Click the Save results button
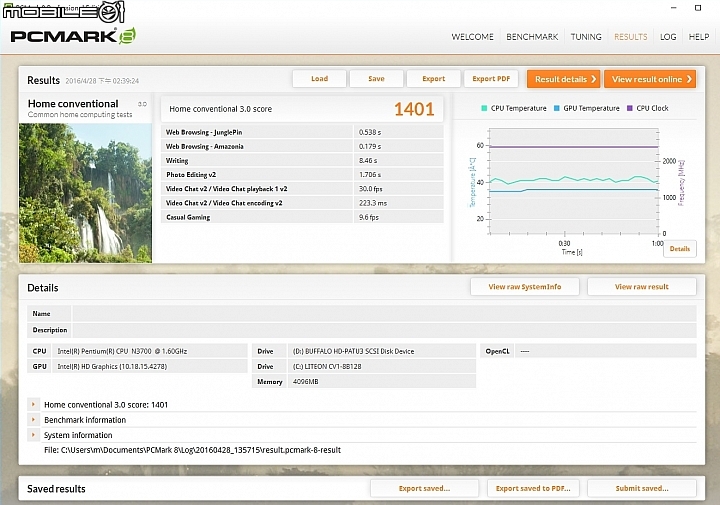The width and height of the screenshot is (720, 505). pos(376,79)
